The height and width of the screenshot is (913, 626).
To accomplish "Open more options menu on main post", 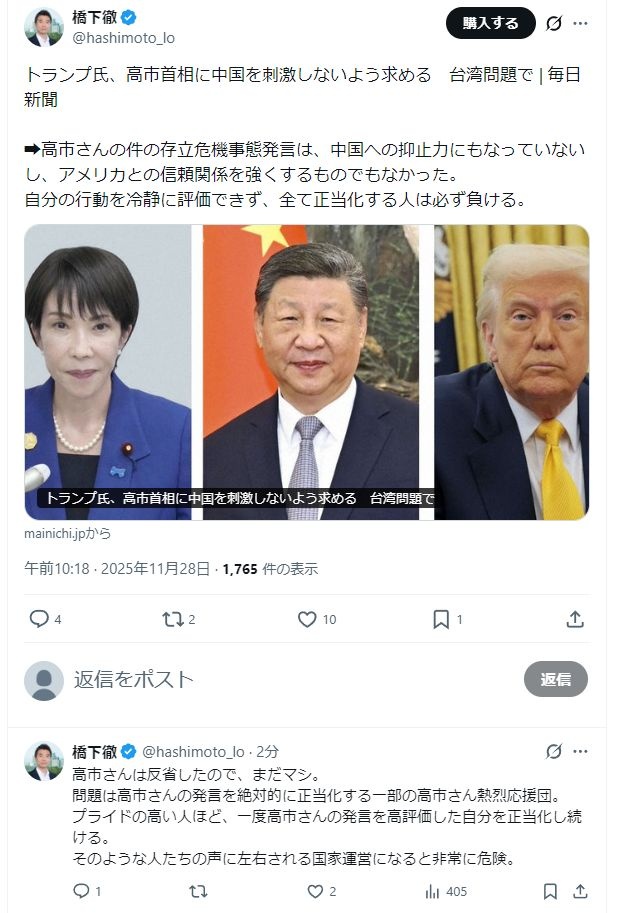I will [x=580, y=23].
